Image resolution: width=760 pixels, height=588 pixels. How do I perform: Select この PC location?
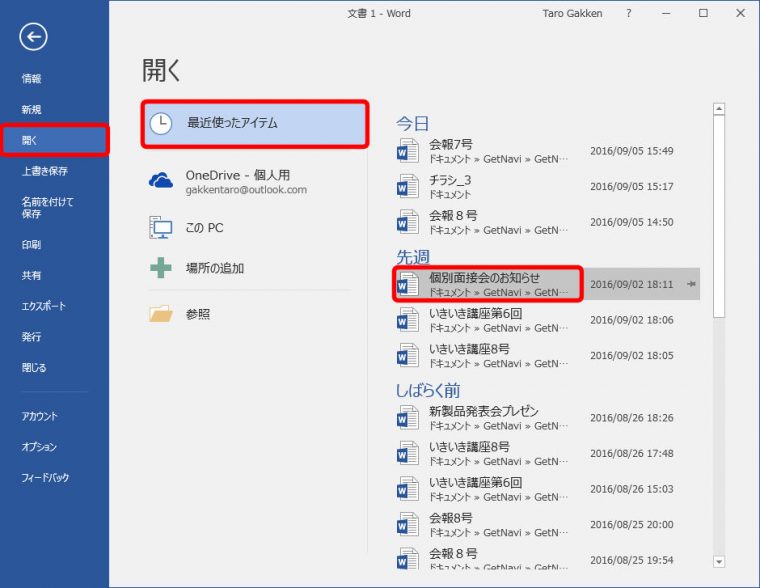pos(250,228)
